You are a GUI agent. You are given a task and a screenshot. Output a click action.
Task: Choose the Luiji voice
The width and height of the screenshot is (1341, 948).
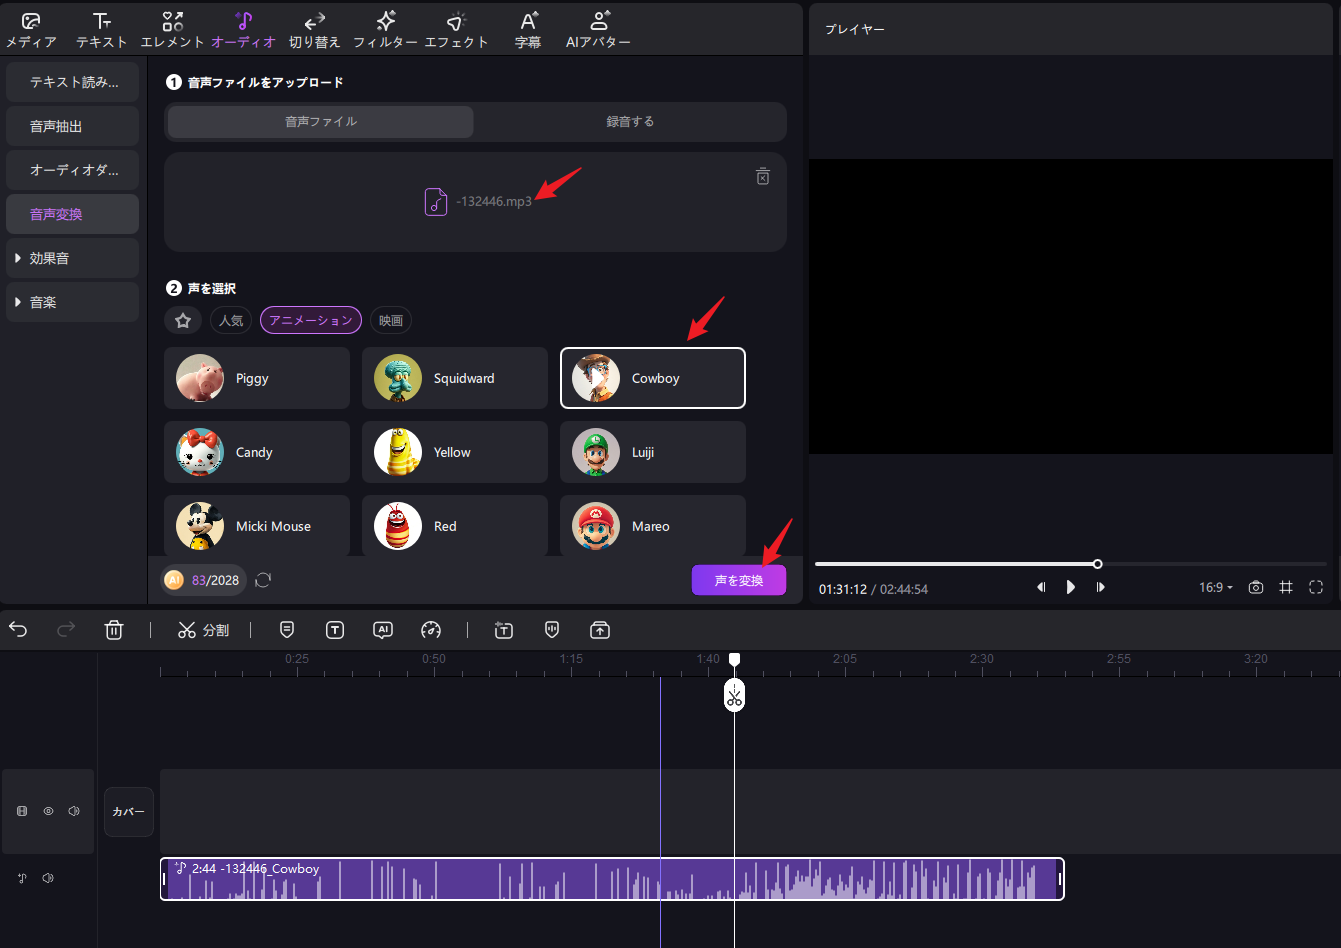[x=653, y=452]
